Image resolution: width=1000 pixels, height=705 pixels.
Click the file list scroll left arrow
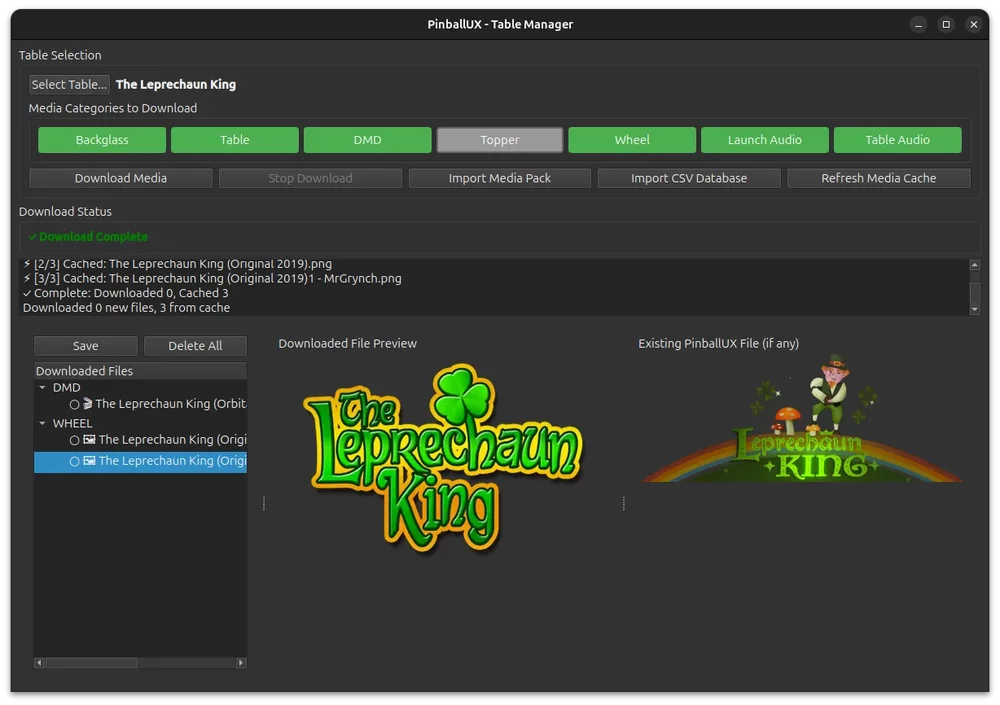coord(40,663)
